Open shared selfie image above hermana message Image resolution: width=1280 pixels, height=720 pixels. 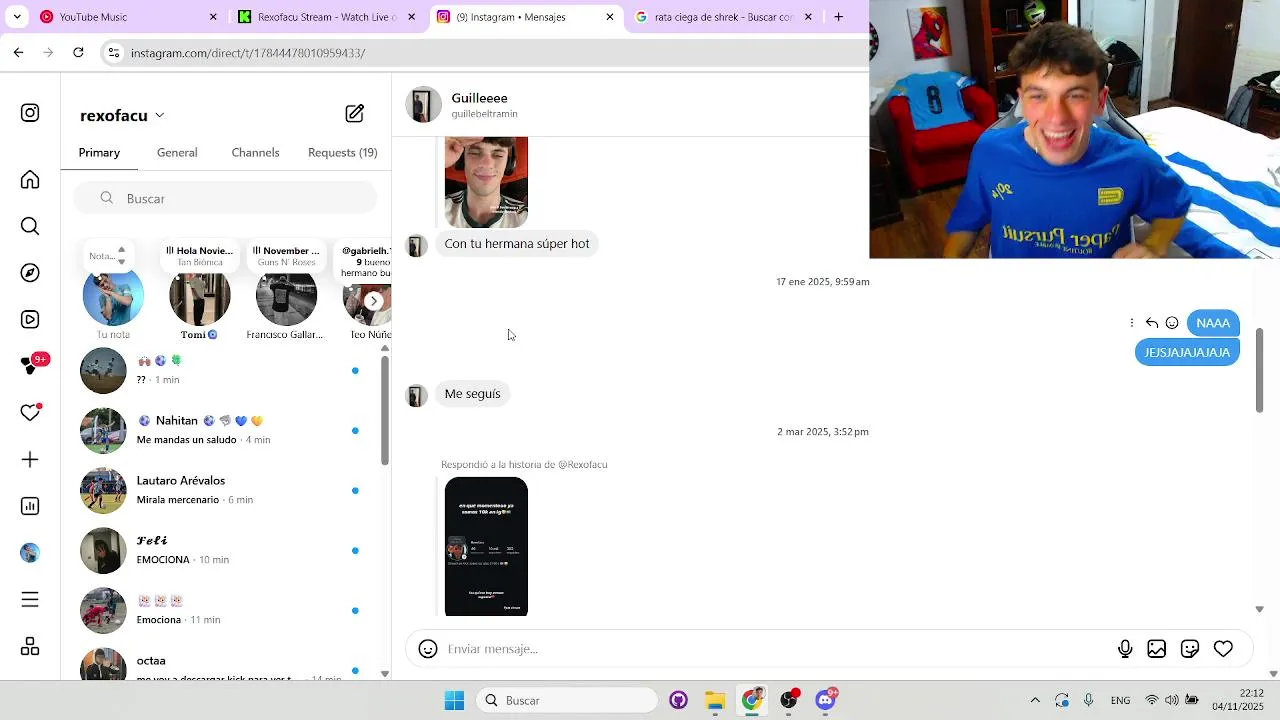pyautogui.click(x=486, y=182)
